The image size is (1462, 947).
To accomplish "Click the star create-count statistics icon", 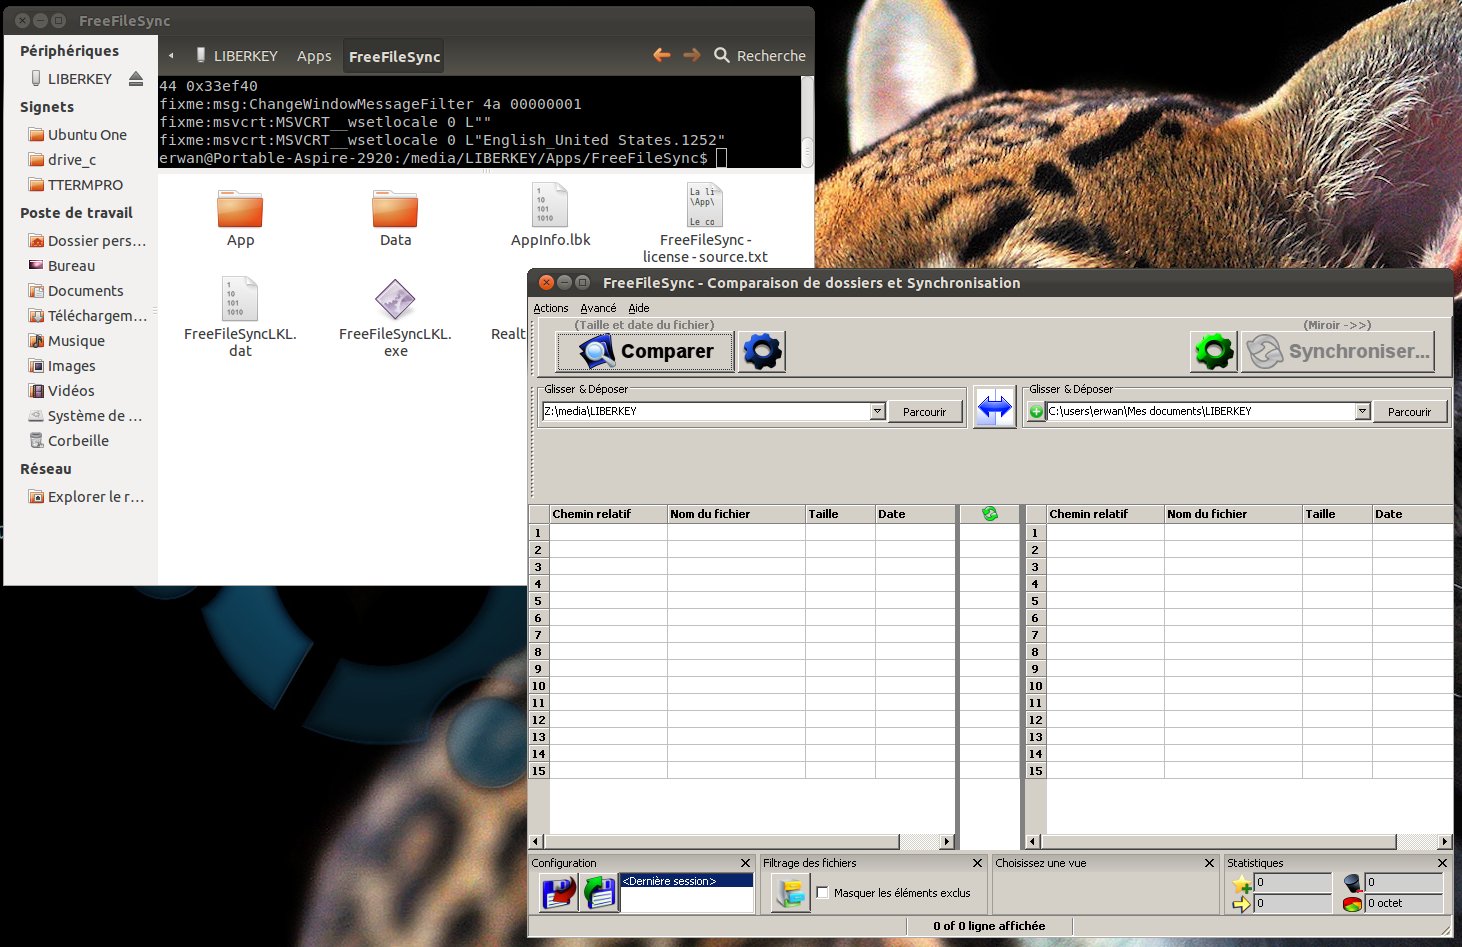I will click(x=1242, y=884).
